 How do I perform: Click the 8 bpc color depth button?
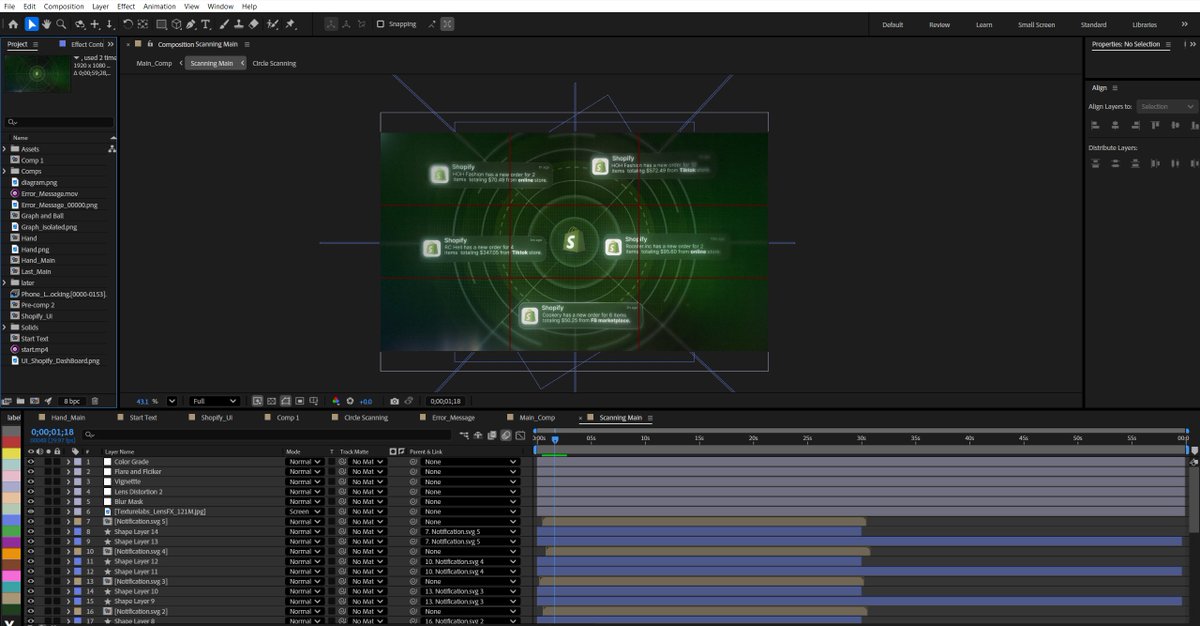(73, 401)
